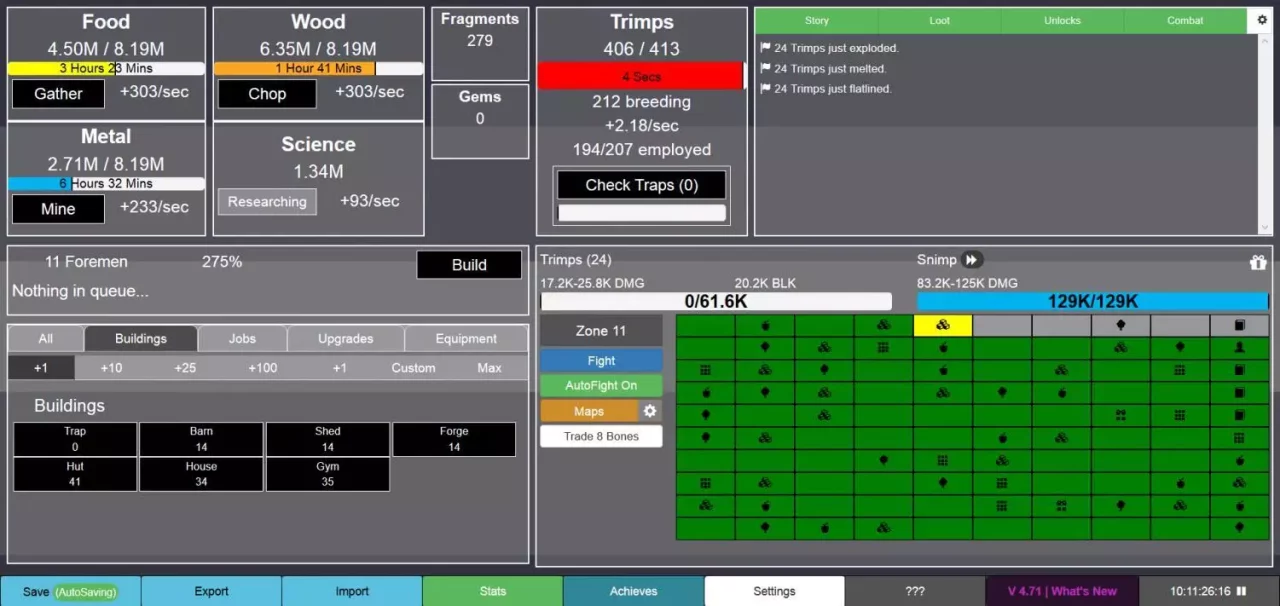Click the person icon cell in the grid

(1240, 347)
